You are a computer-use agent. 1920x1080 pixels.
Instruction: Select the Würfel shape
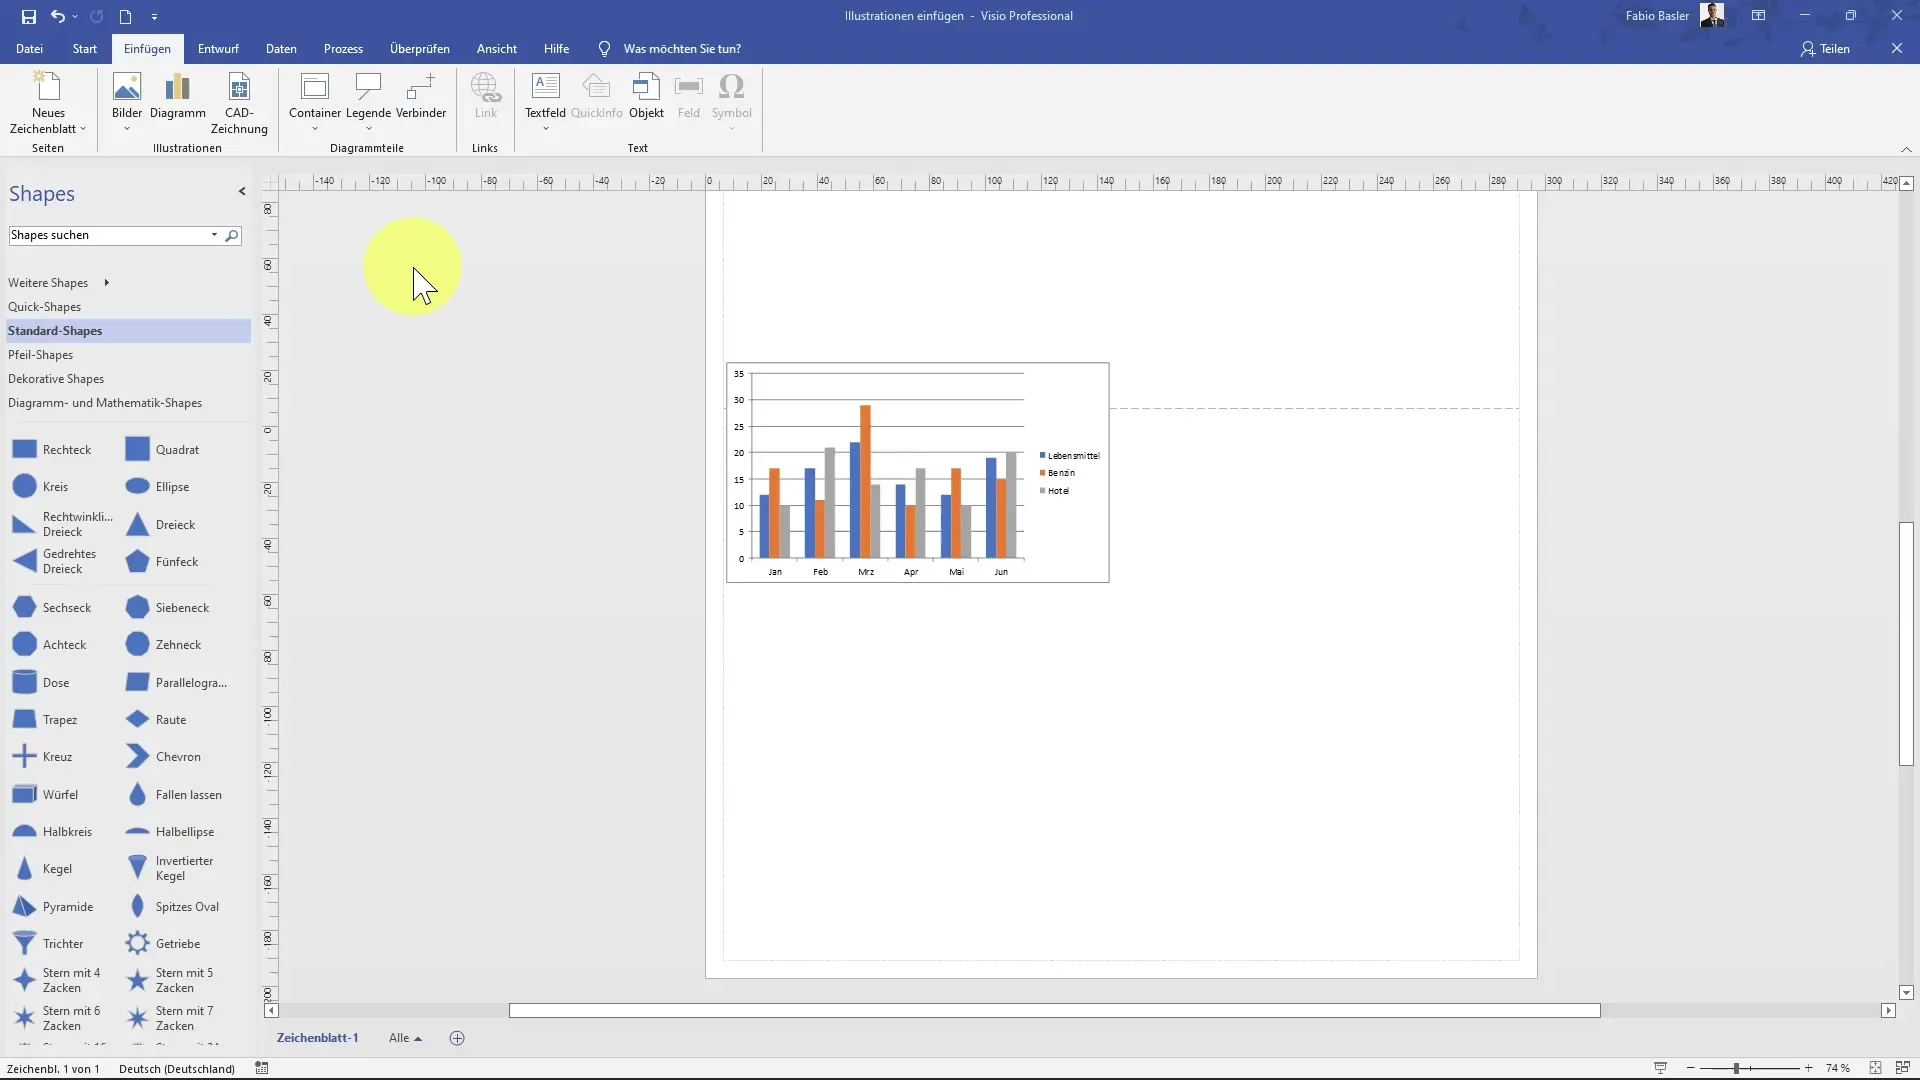45,795
